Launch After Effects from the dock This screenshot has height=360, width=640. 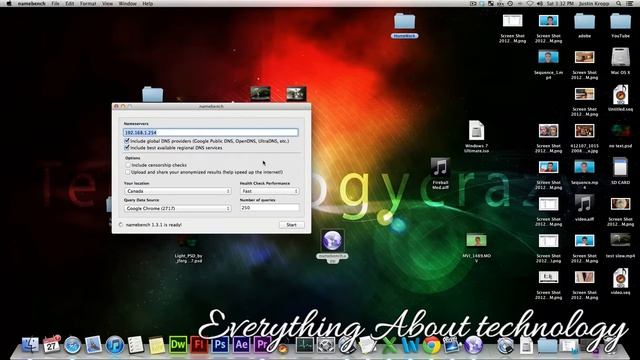coord(241,345)
